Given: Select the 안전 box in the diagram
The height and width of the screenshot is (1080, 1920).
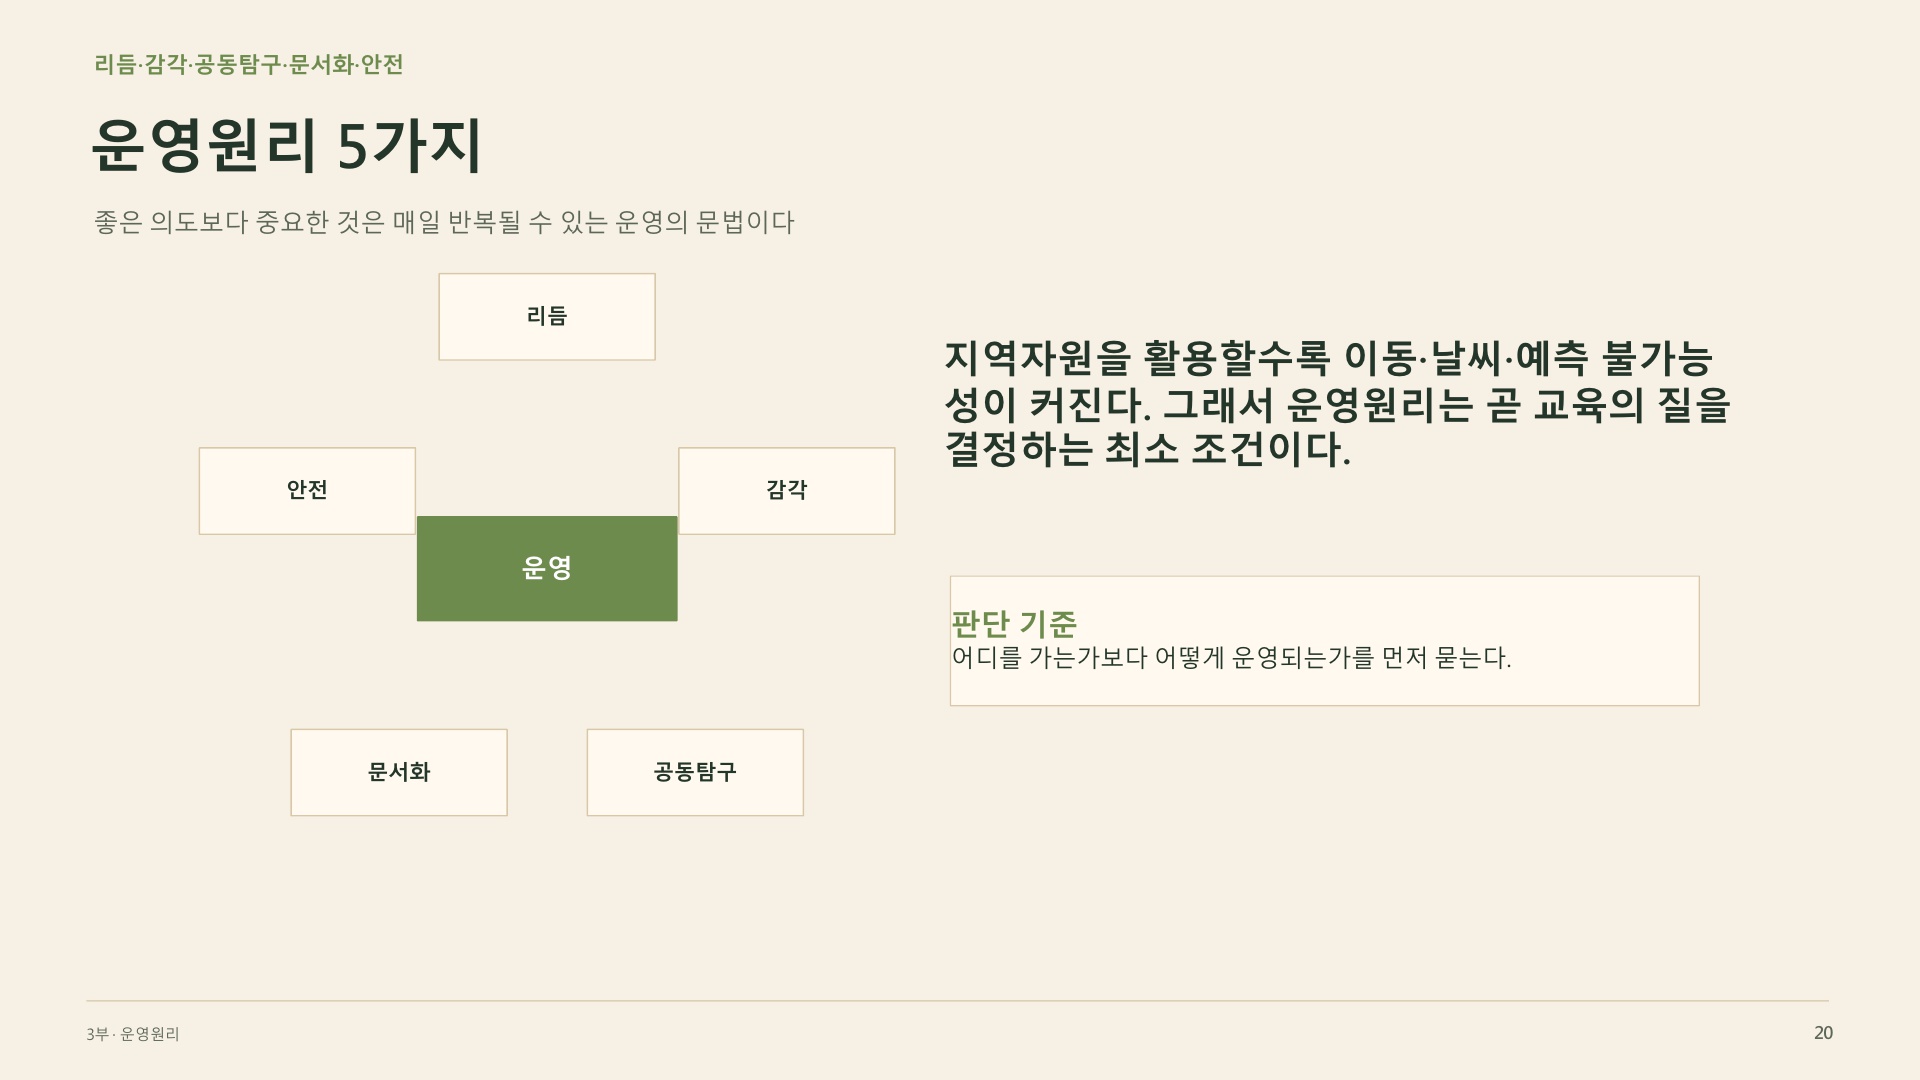Looking at the screenshot, I should tap(307, 491).
